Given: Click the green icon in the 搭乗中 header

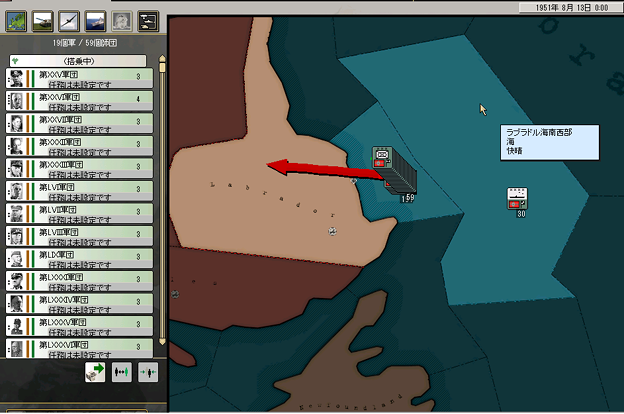Looking at the screenshot, I should (x=15, y=61).
